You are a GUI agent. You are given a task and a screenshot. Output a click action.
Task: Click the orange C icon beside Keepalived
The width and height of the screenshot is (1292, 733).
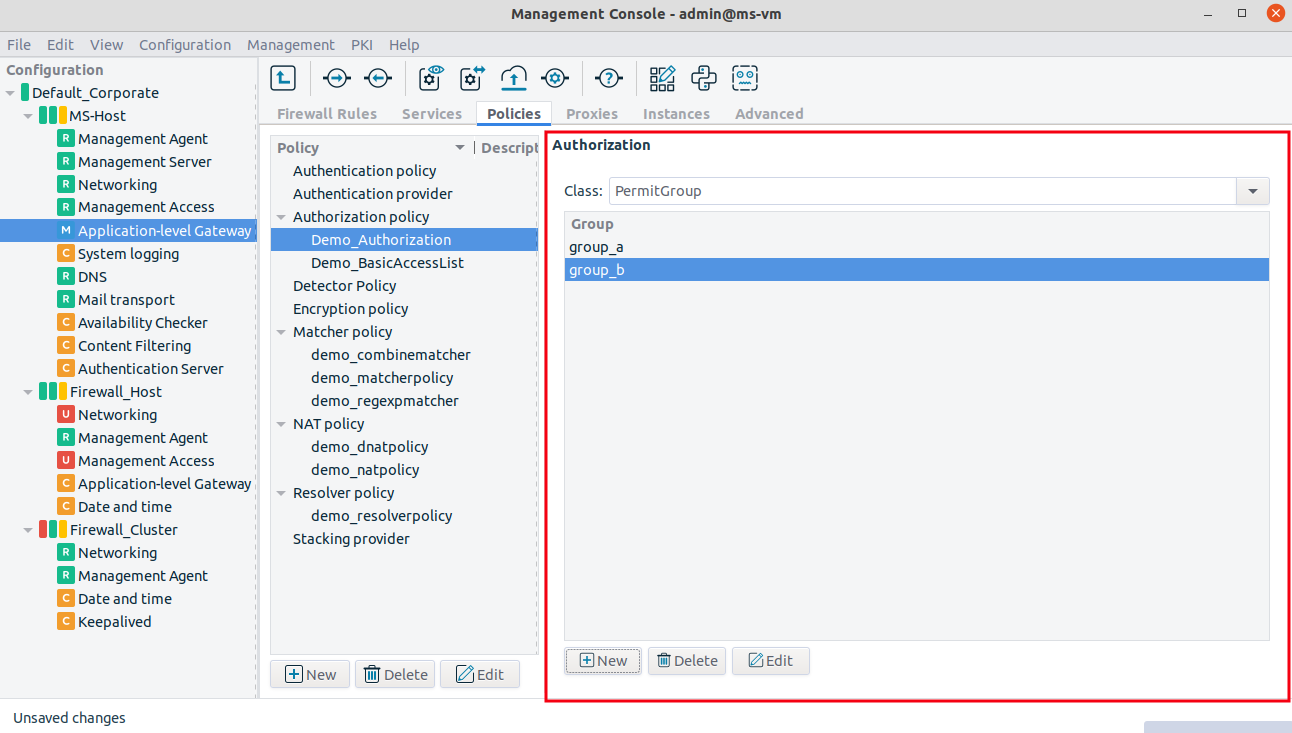[x=66, y=621]
